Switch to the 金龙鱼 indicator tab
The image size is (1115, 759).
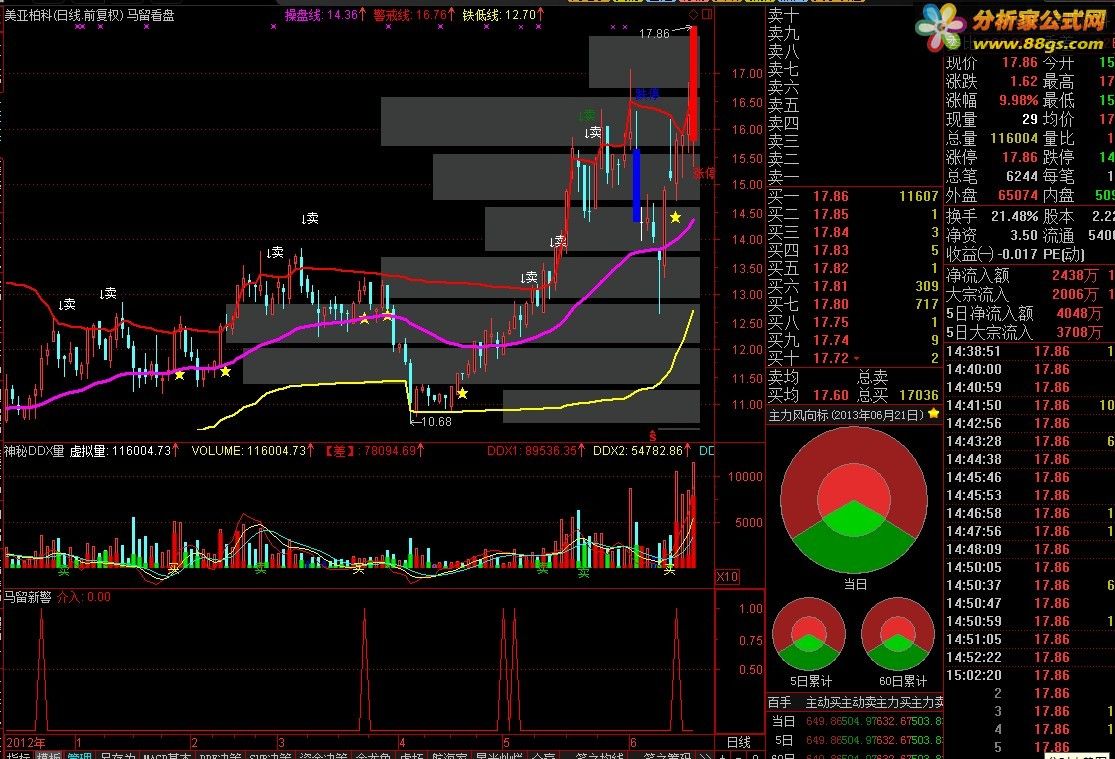click(x=373, y=755)
